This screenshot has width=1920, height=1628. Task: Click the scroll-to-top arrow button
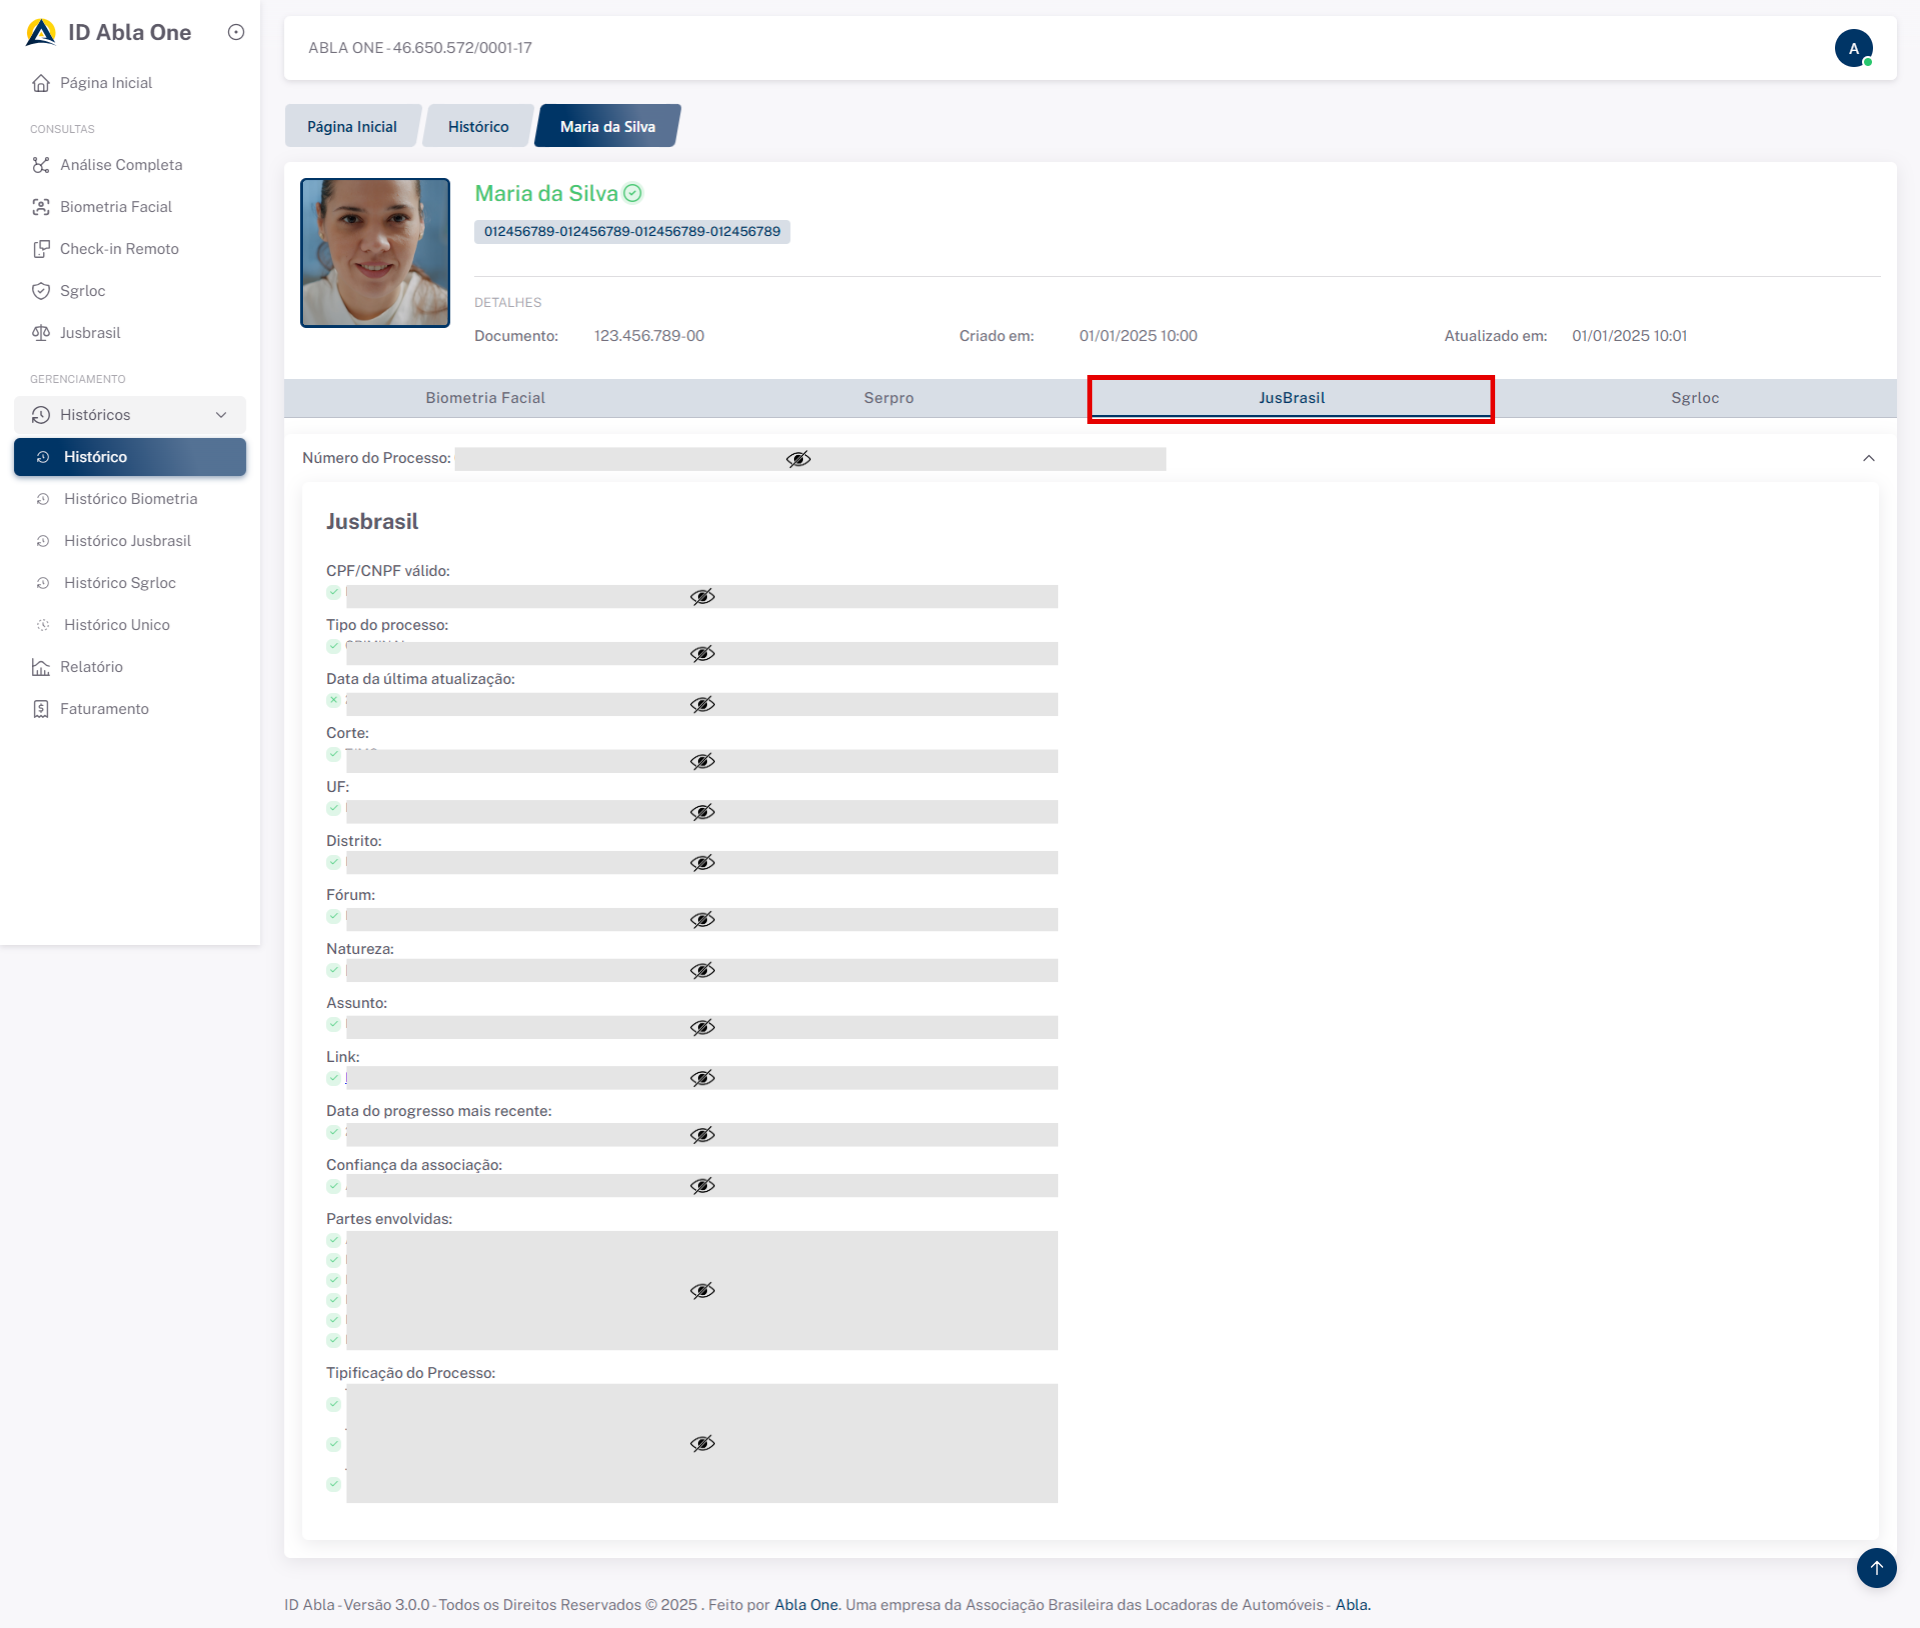(x=1876, y=1567)
